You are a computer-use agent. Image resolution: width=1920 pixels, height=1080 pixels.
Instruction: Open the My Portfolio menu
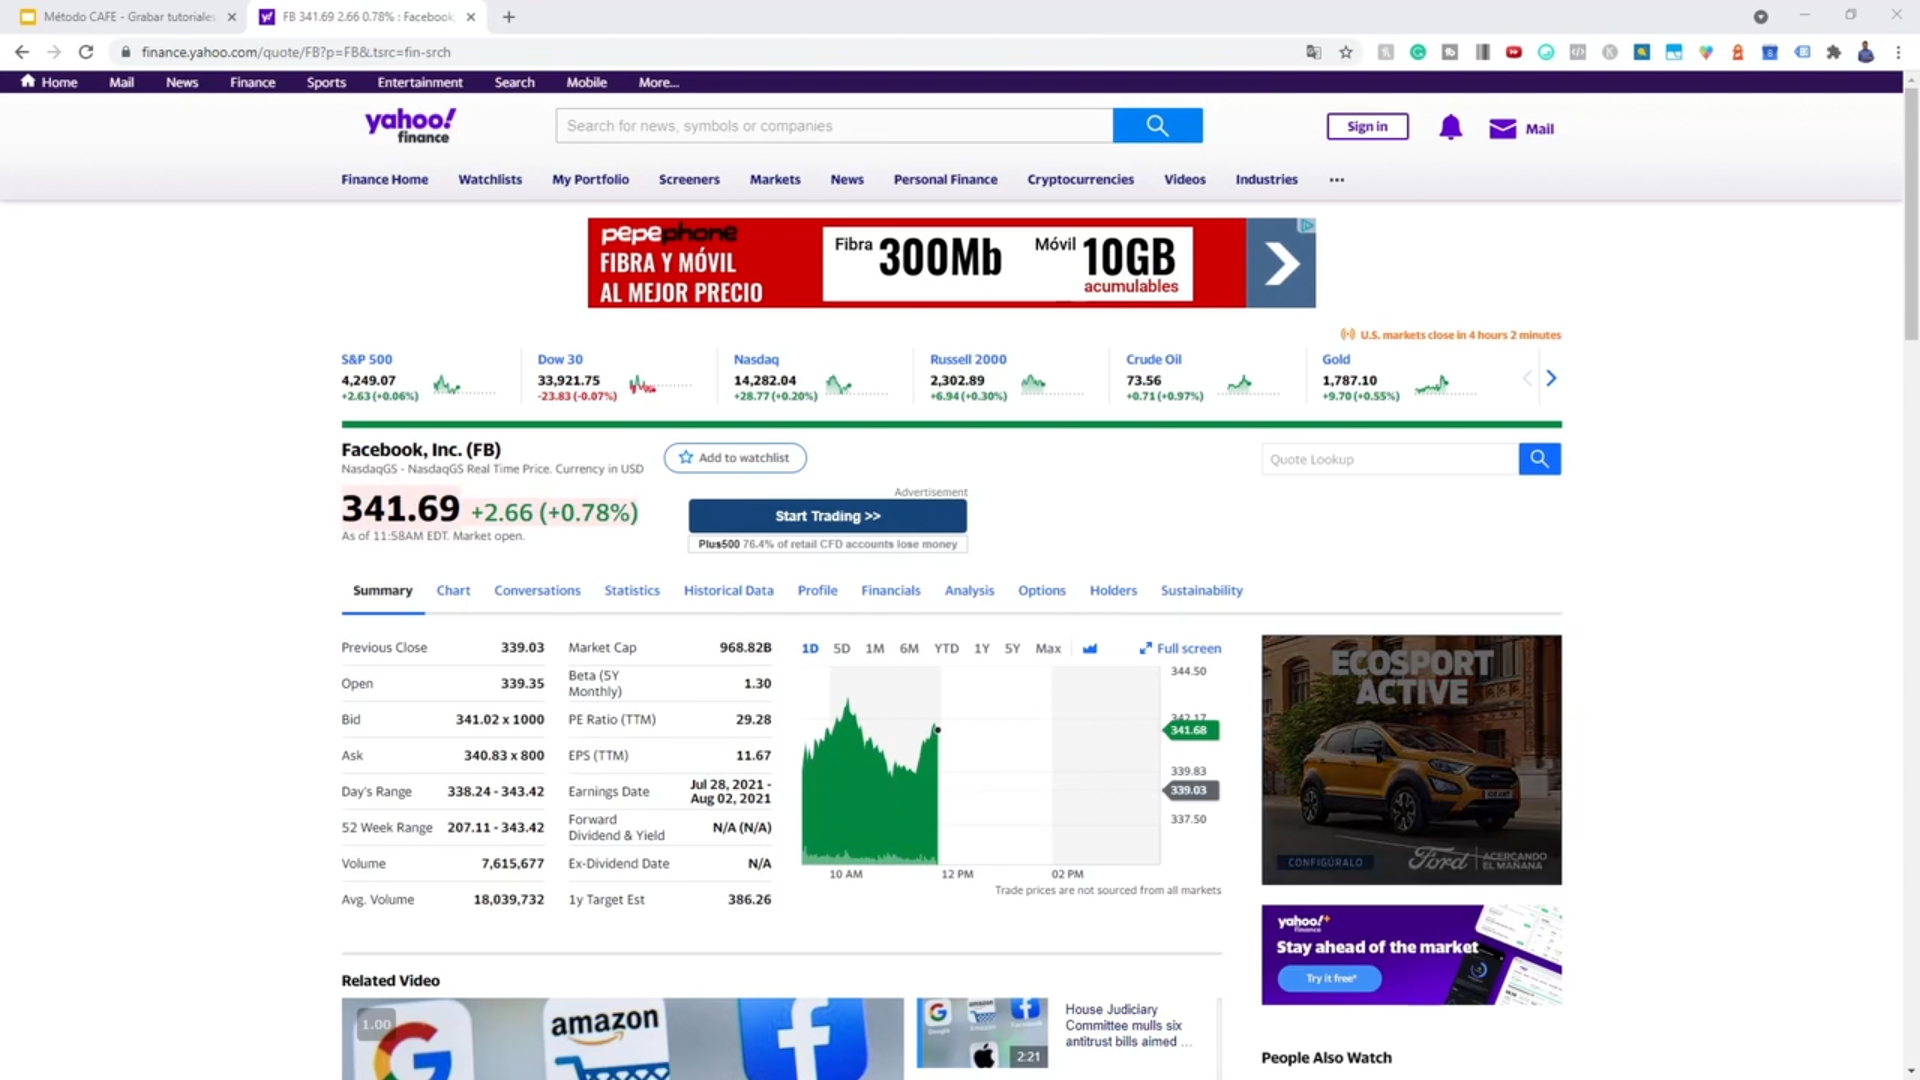click(591, 180)
